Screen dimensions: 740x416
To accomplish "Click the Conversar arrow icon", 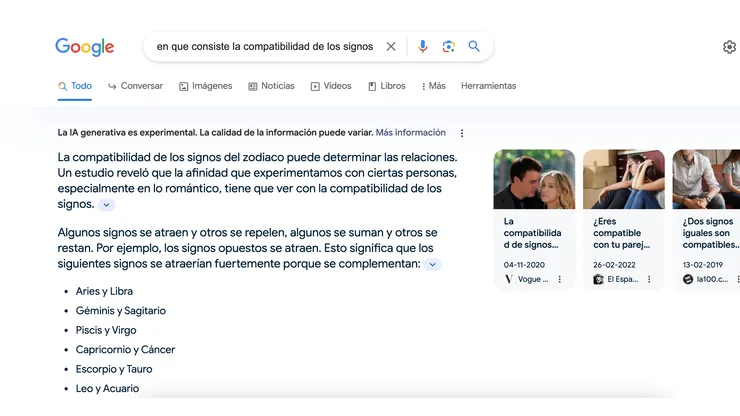I will tap(112, 86).
